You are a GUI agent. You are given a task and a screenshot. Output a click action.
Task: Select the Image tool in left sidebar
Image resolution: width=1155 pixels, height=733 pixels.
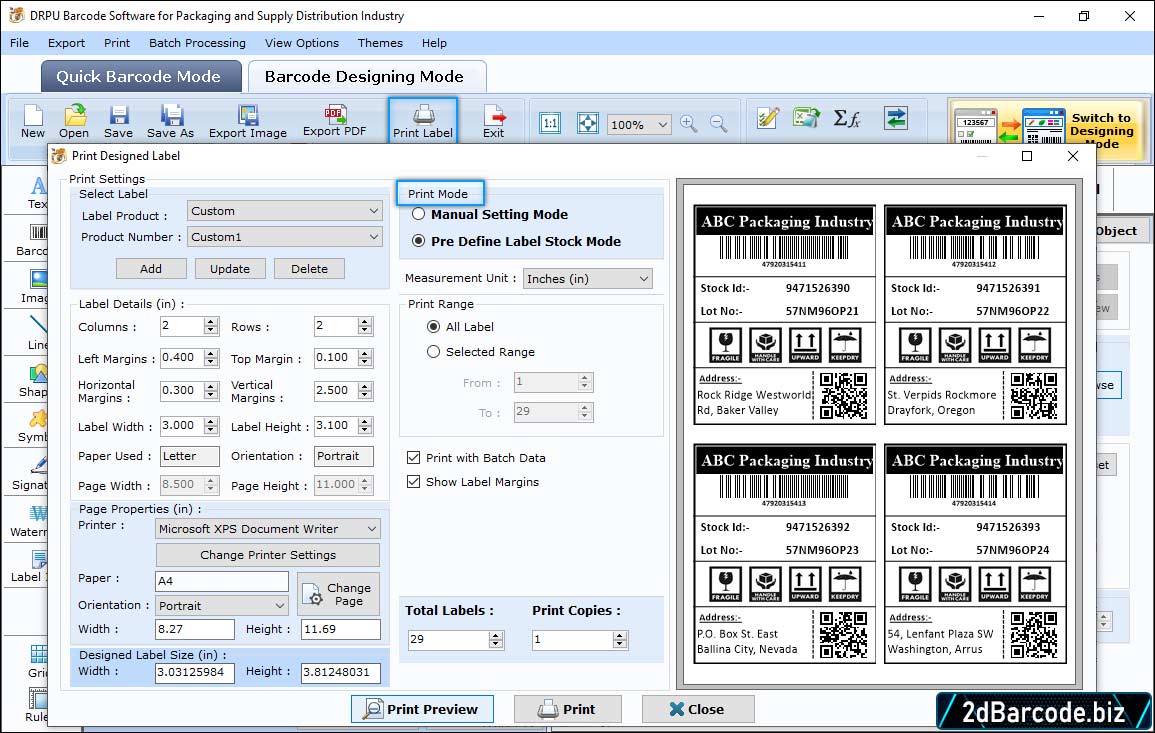click(35, 287)
